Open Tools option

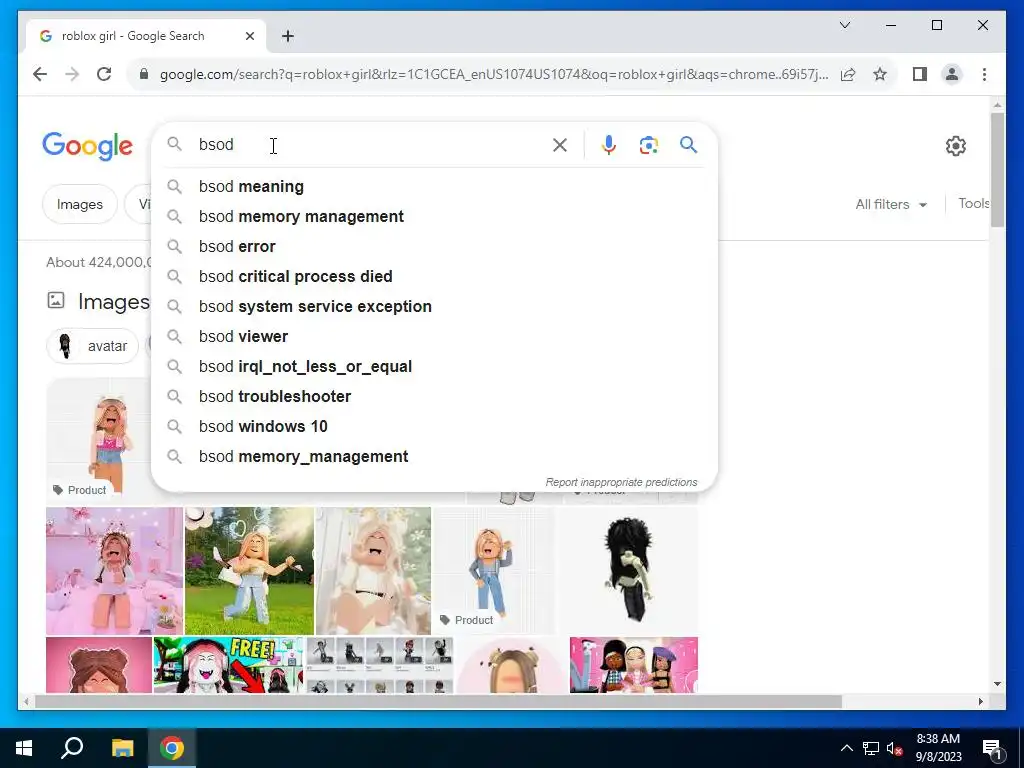coord(974,204)
